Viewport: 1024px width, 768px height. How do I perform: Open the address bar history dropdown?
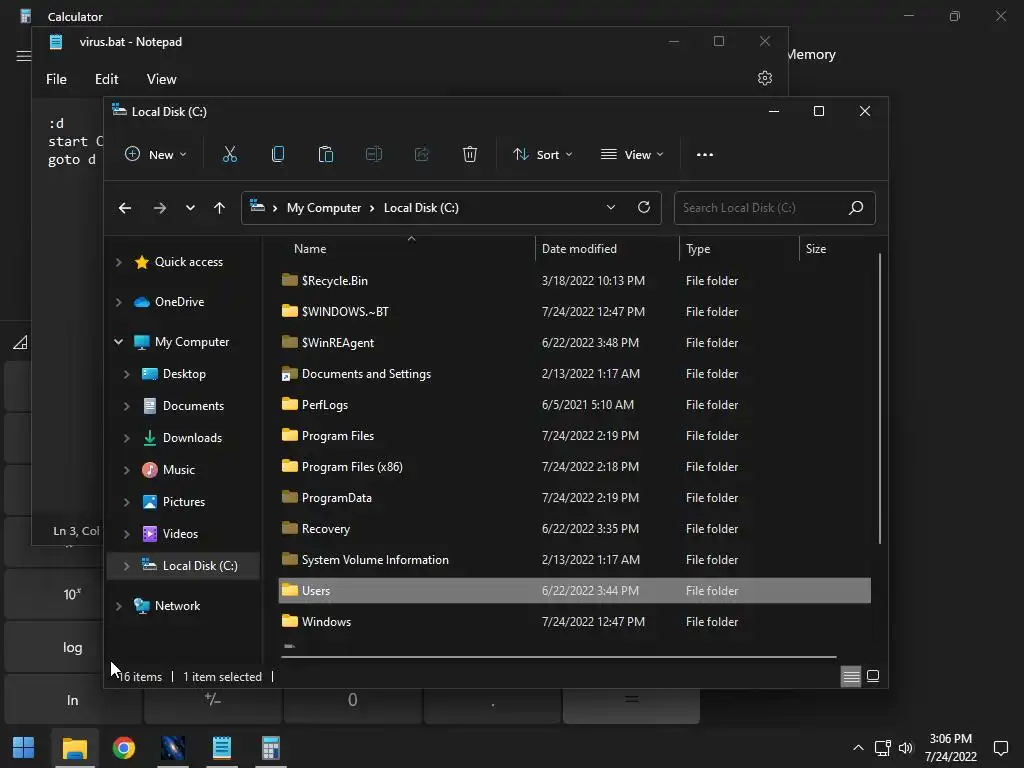point(611,207)
